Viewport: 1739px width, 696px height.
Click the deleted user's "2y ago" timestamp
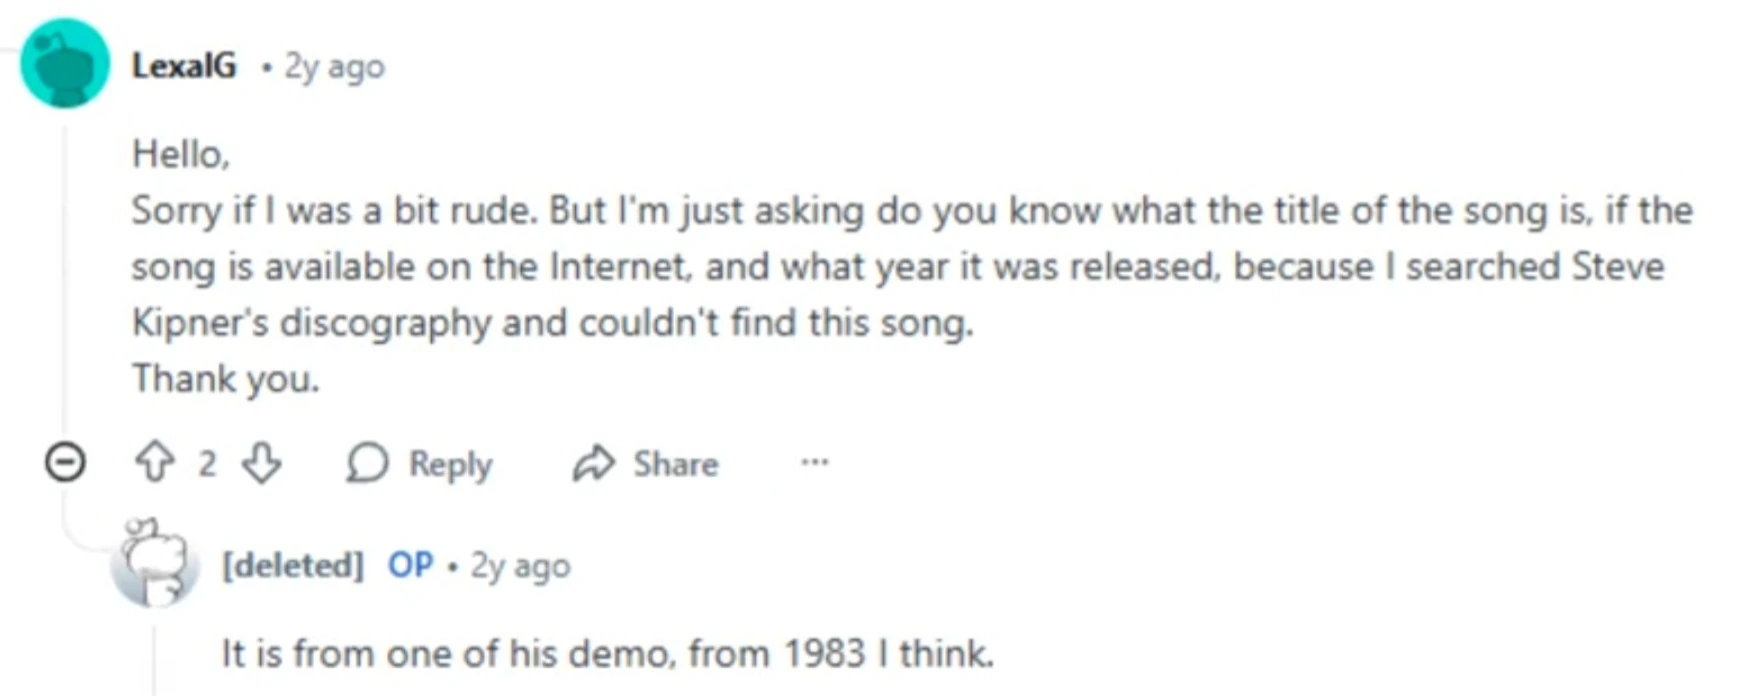tap(520, 566)
